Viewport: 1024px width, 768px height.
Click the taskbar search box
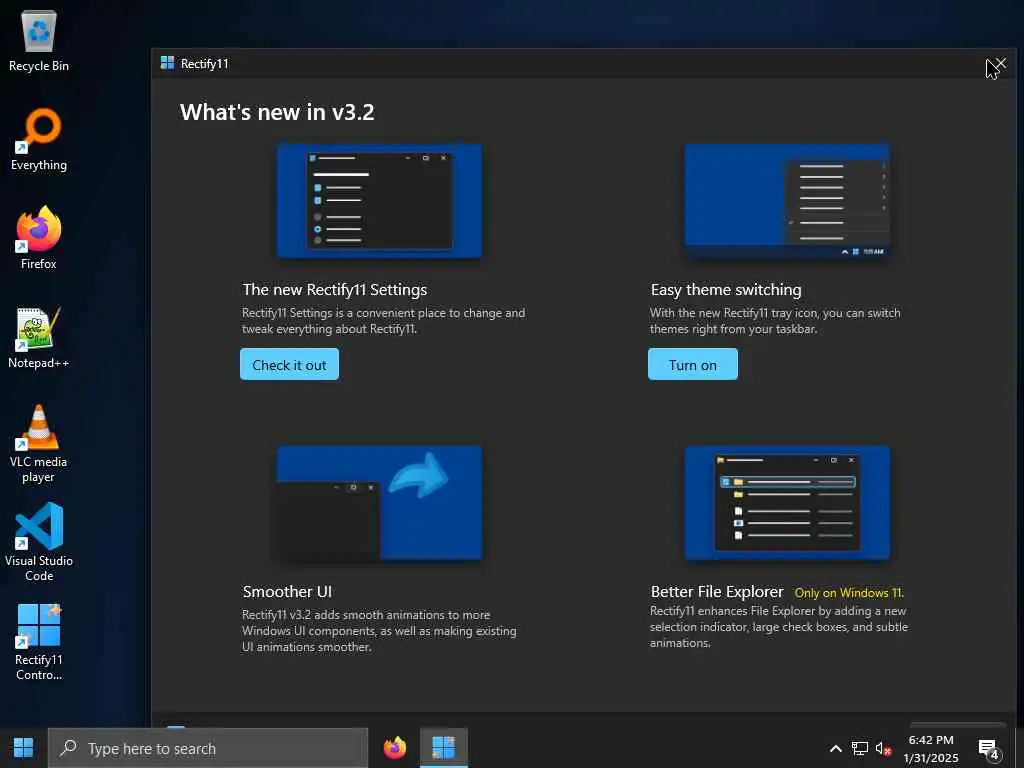[x=208, y=748]
